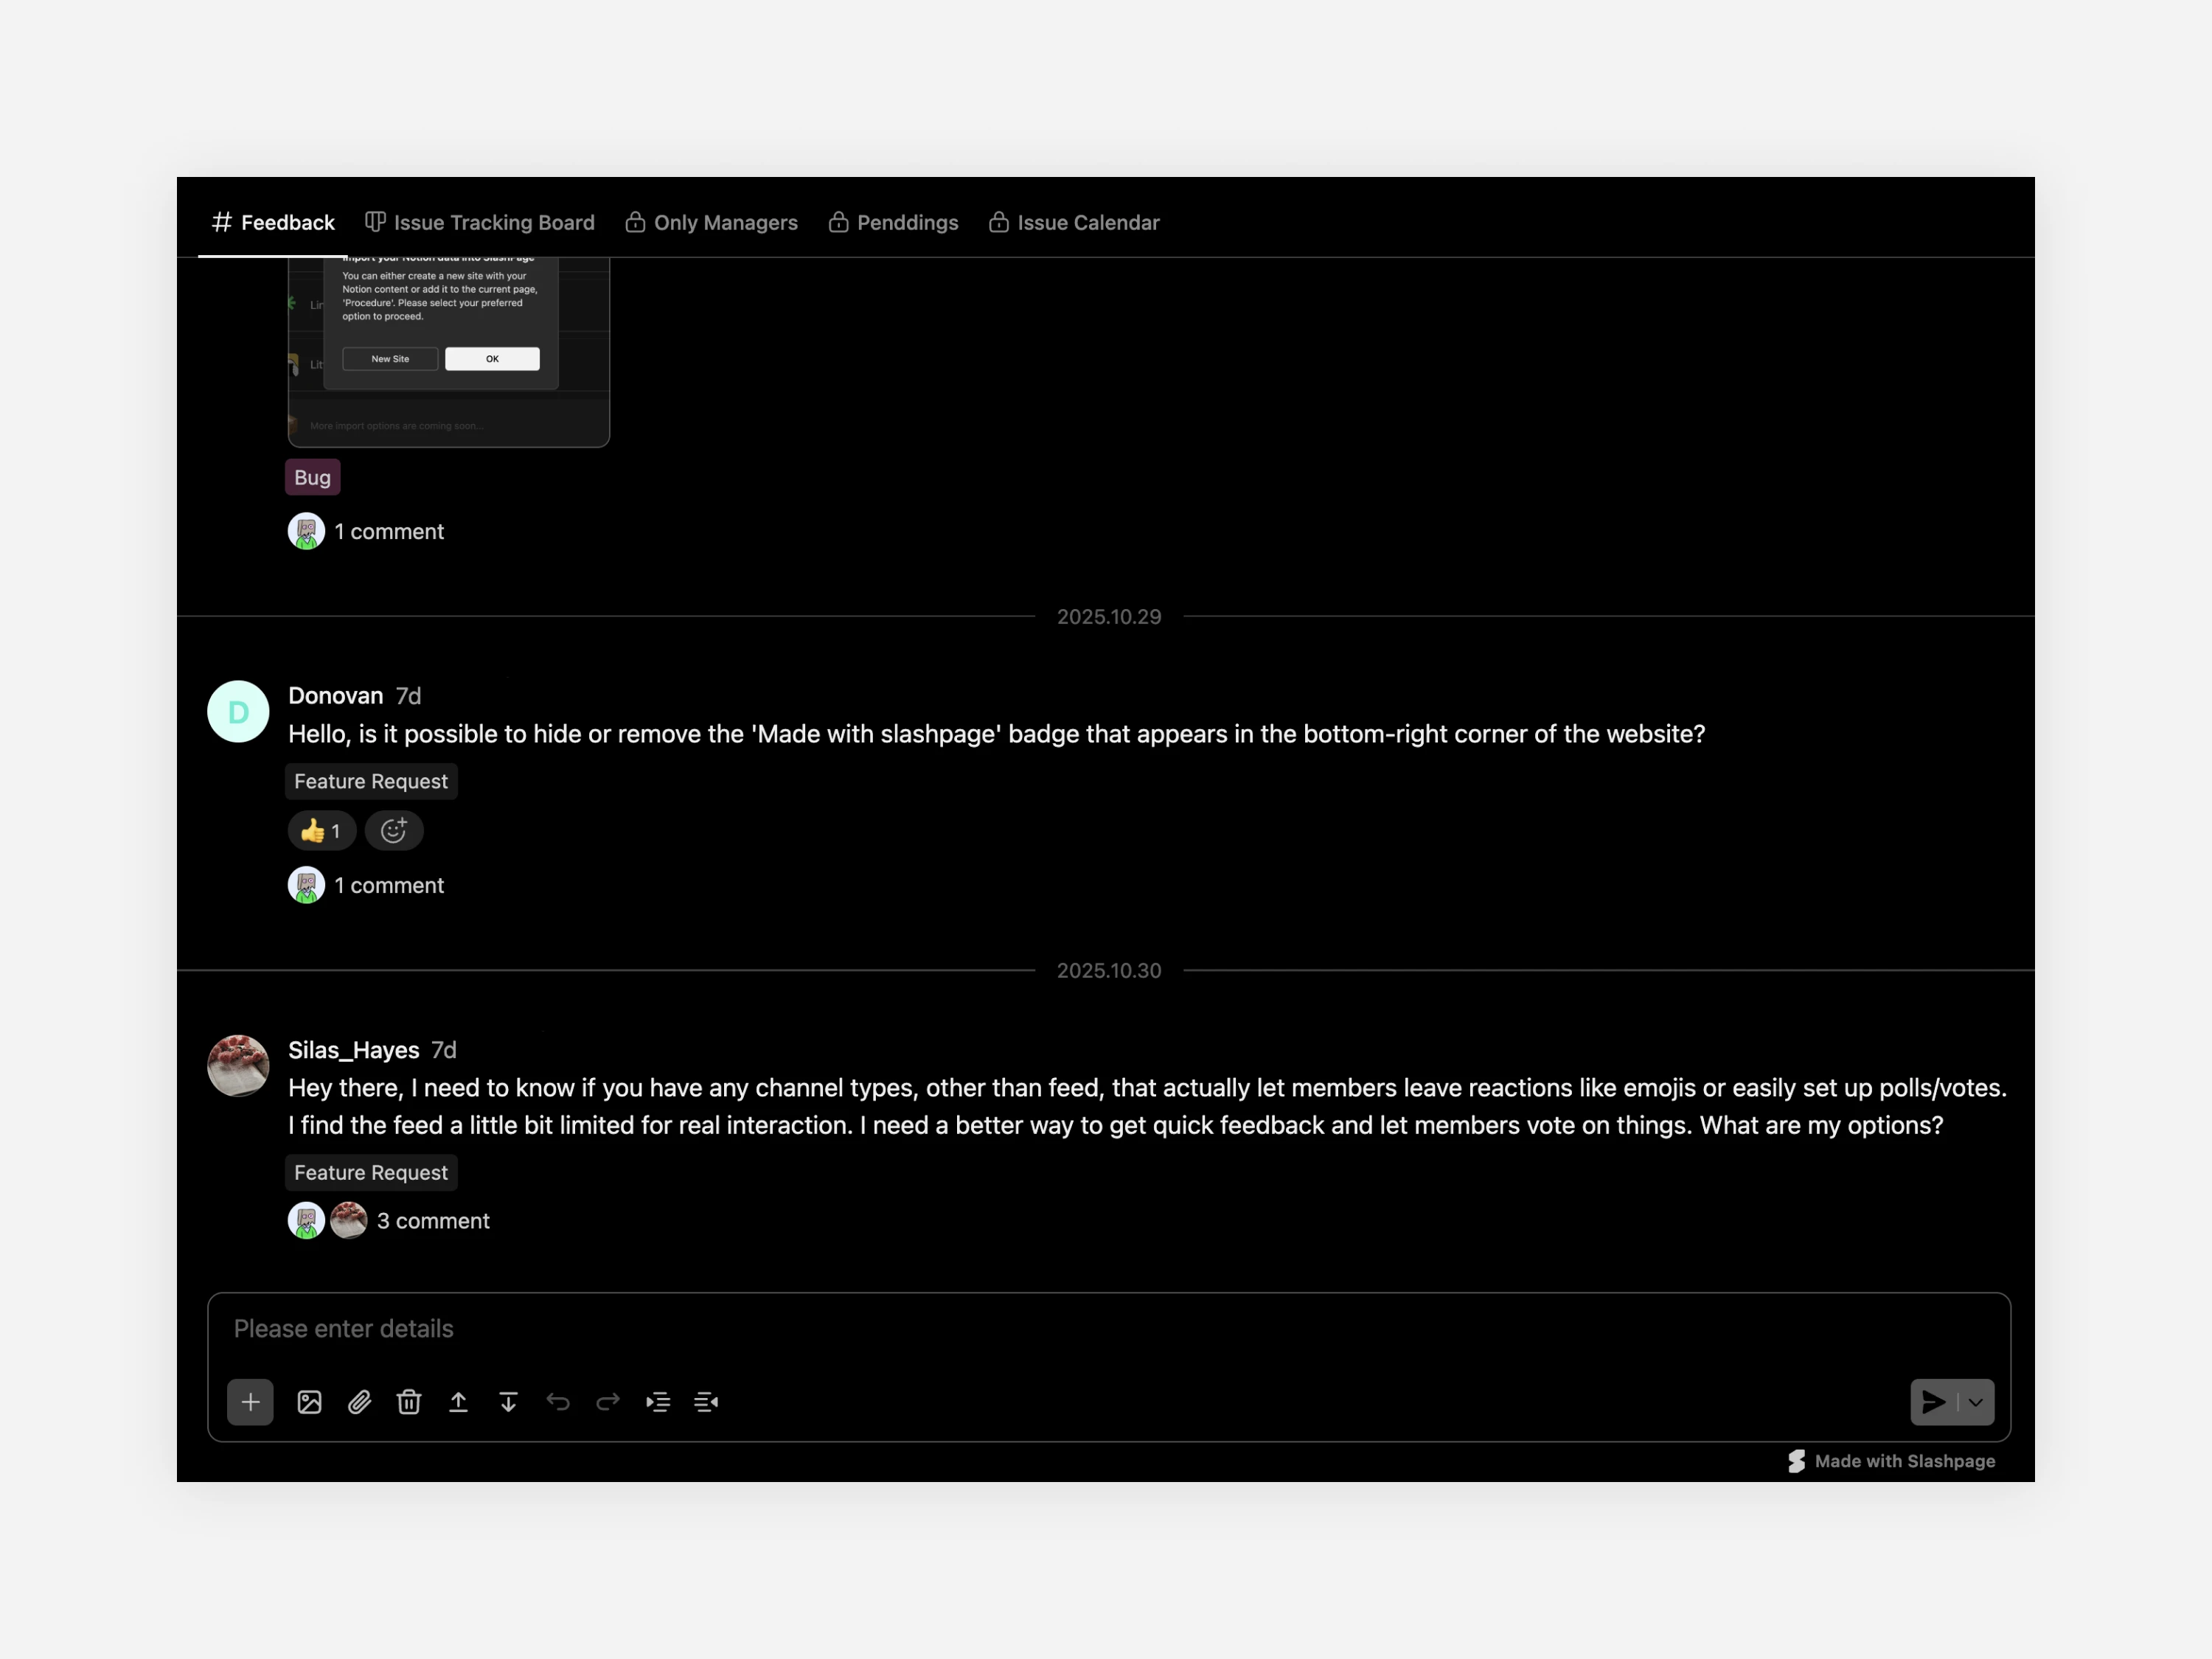The width and height of the screenshot is (2212, 1659).
Task: Increase indent using the indent icon
Action: (x=657, y=1402)
